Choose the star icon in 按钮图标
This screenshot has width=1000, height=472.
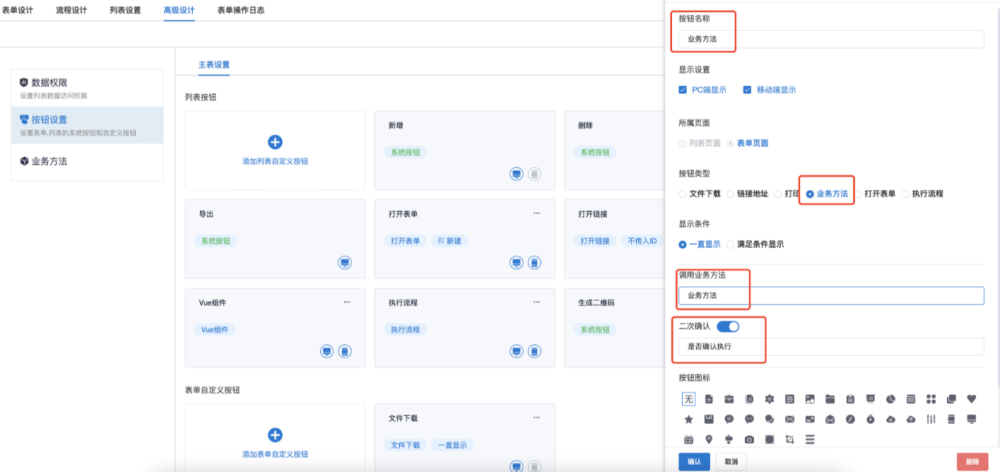688,418
